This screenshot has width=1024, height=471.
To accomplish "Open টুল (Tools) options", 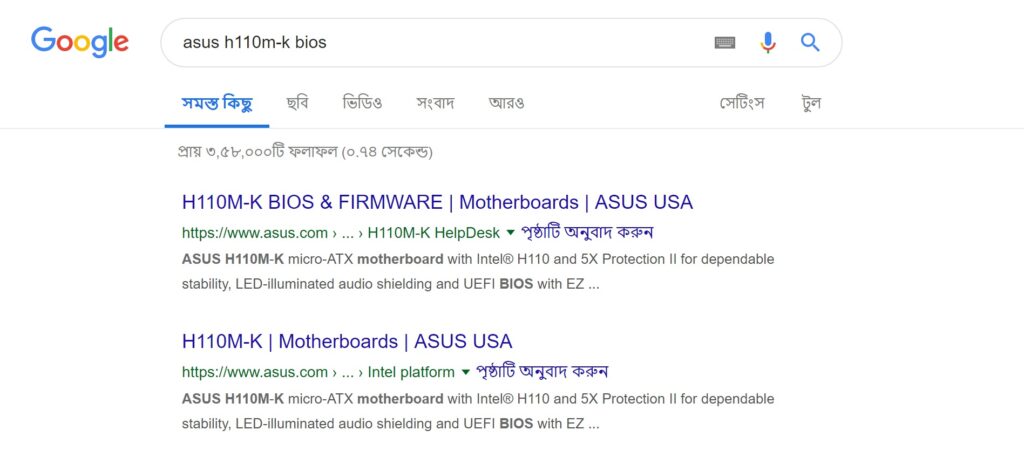I will (x=811, y=103).
